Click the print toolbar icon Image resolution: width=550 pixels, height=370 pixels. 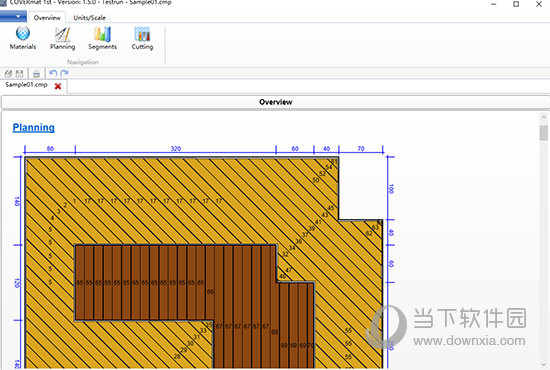pos(36,74)
